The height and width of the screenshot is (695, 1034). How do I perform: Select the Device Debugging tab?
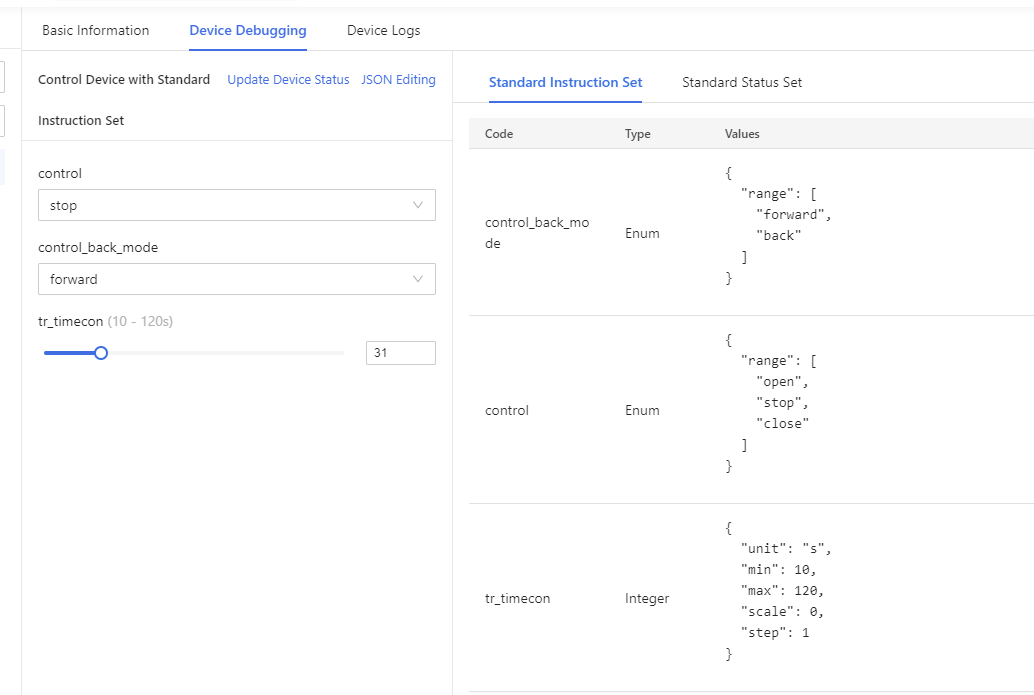pos(247,30)
